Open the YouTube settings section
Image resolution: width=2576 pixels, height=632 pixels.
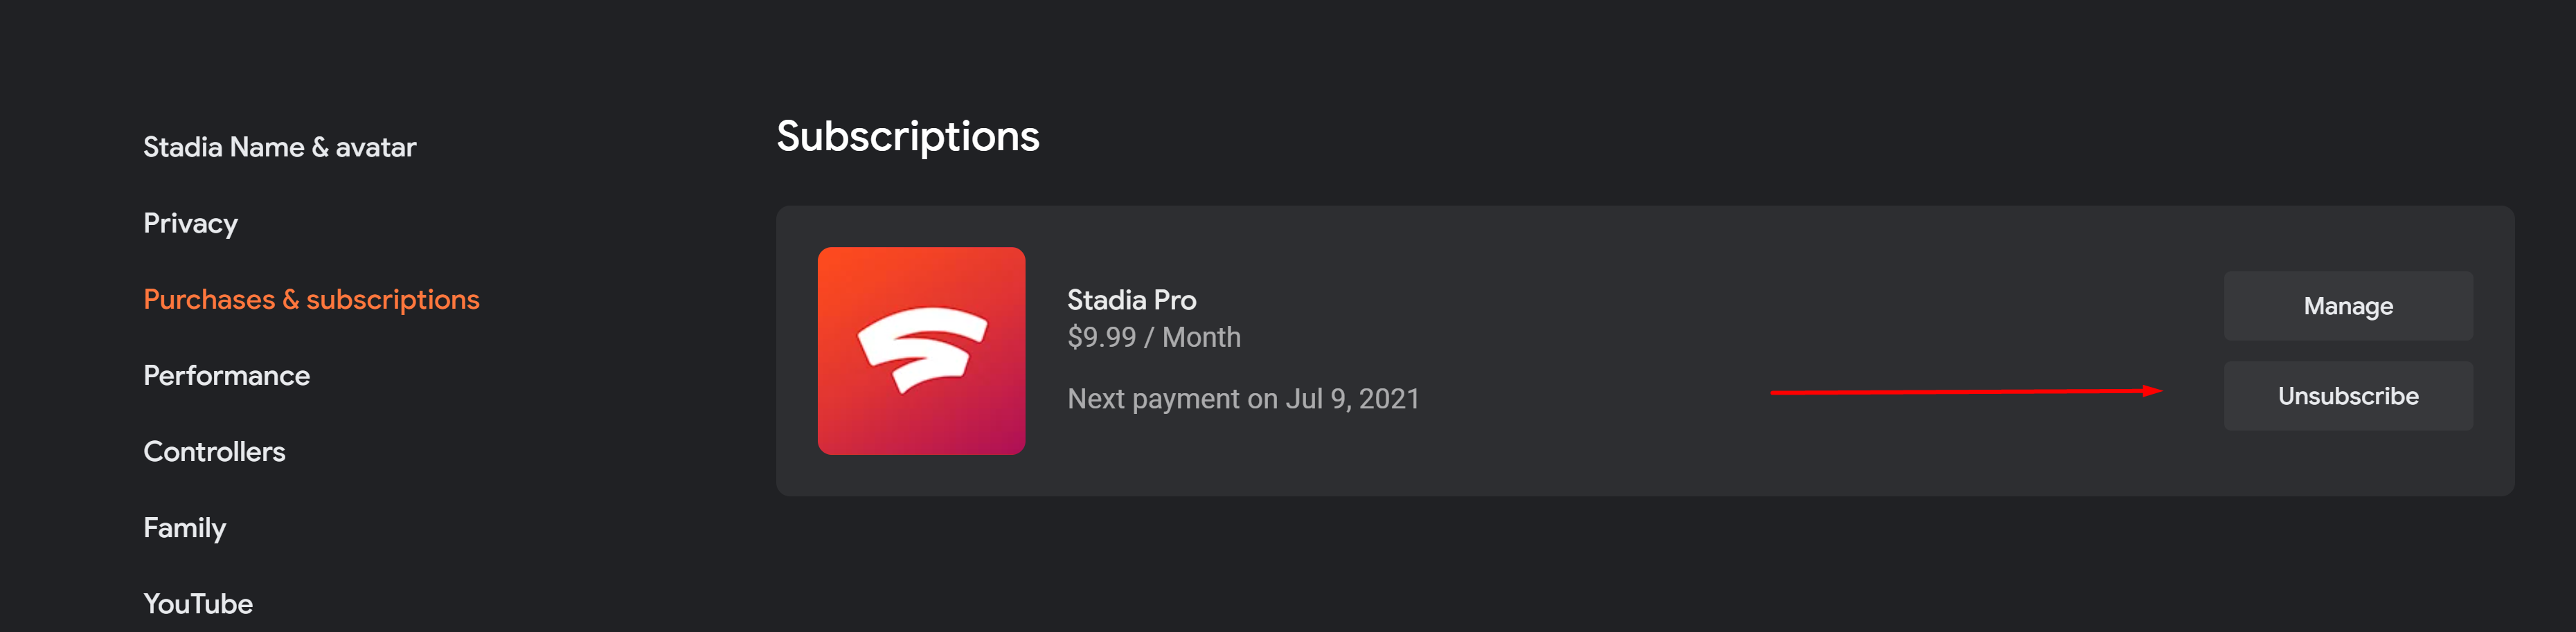198,604
